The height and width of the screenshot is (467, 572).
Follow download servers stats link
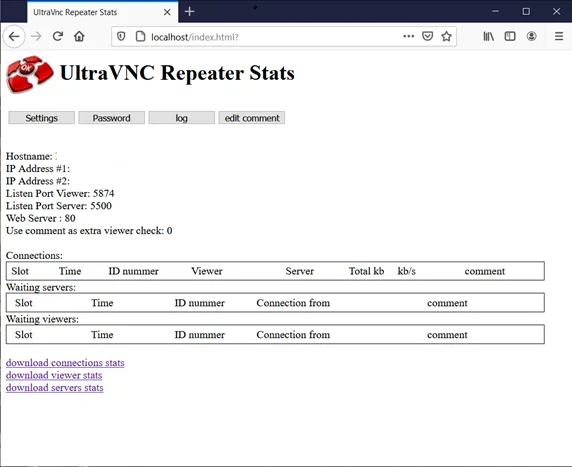click(x=54, y=387)
